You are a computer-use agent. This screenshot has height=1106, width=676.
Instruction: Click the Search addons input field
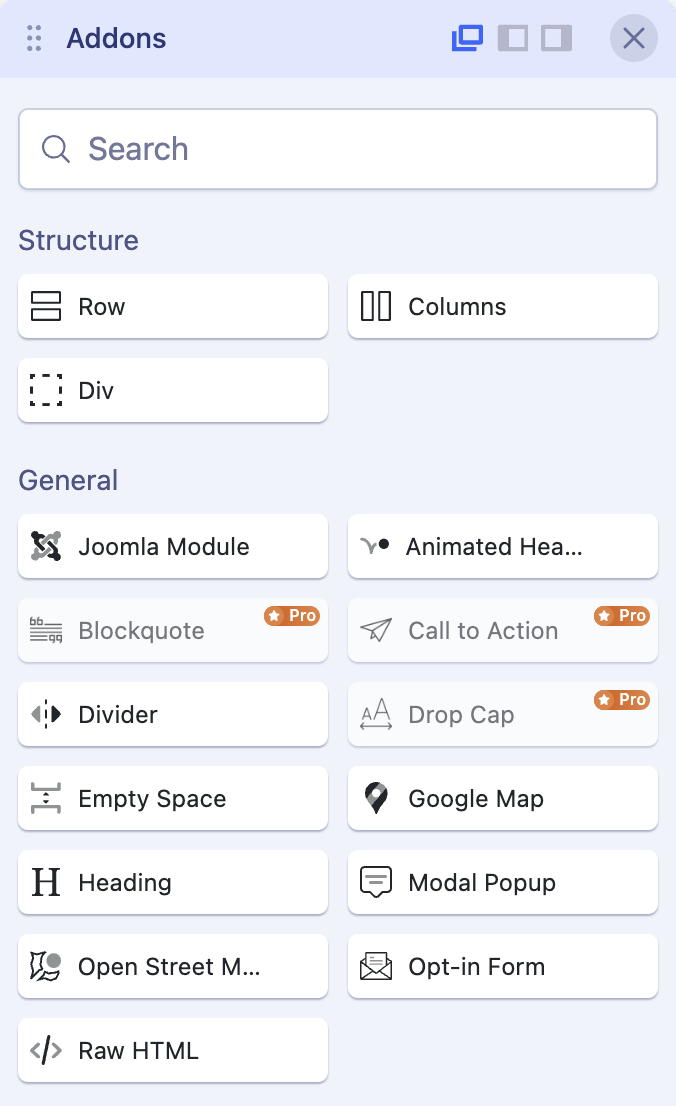[x=338, y=149]
